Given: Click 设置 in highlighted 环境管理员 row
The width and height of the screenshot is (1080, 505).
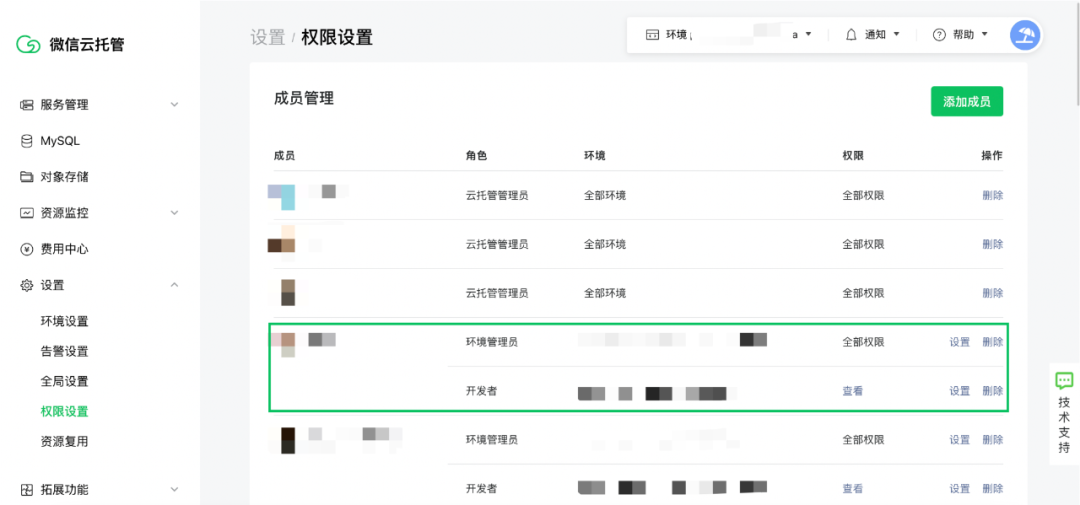Looking at the screenshot, I should pos(959,342).
